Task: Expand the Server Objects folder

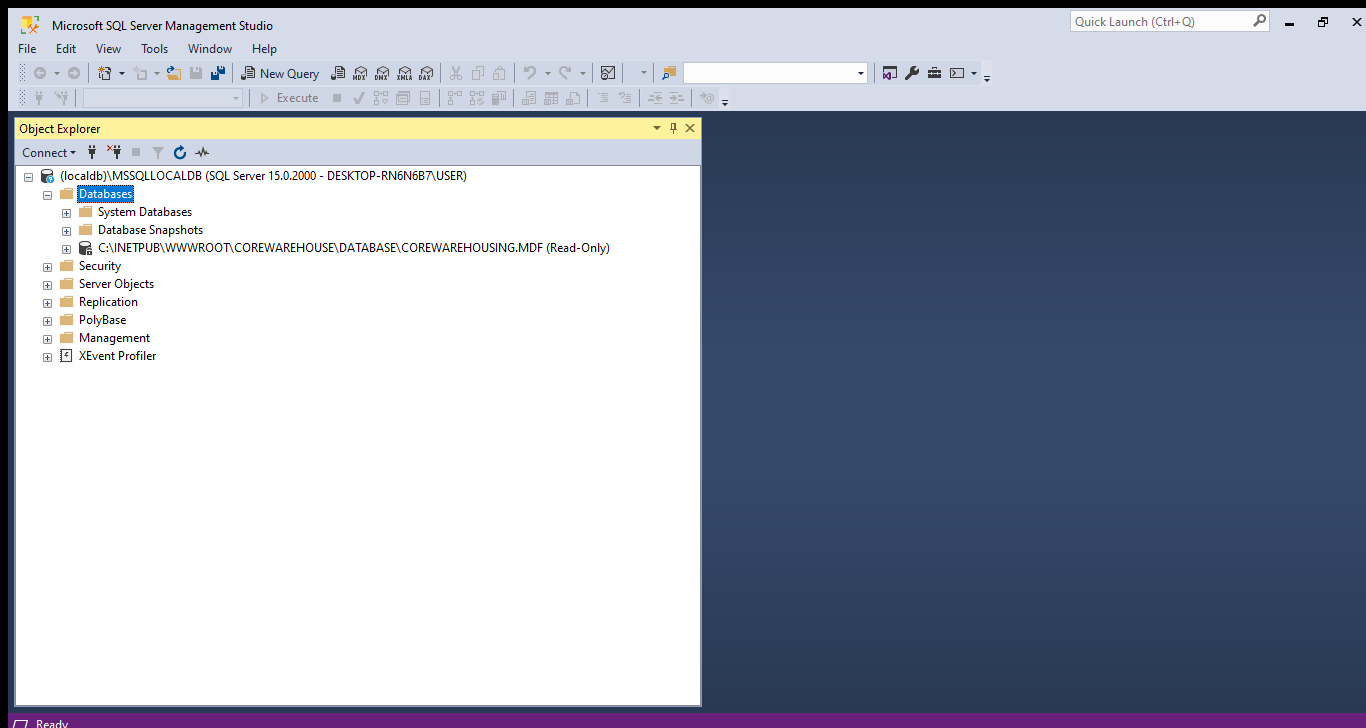Action: point(47,284)
